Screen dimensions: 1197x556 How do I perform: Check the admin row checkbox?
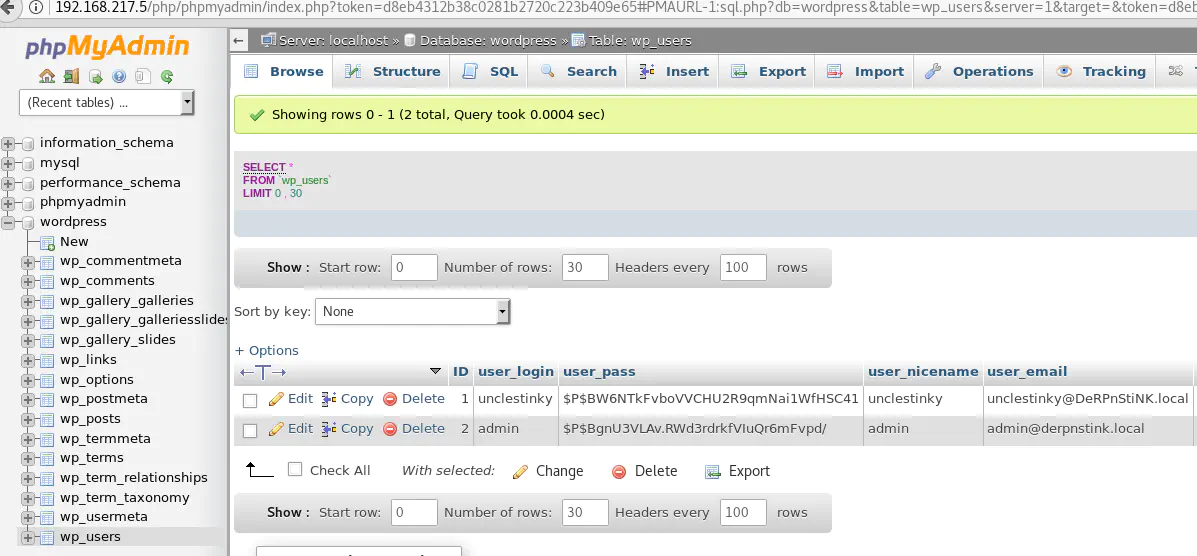point(250,431)
